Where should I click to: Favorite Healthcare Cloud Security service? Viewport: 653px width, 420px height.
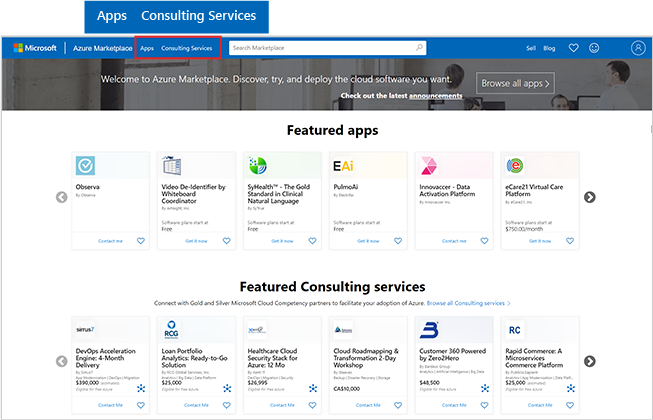(x=312, y=405)
